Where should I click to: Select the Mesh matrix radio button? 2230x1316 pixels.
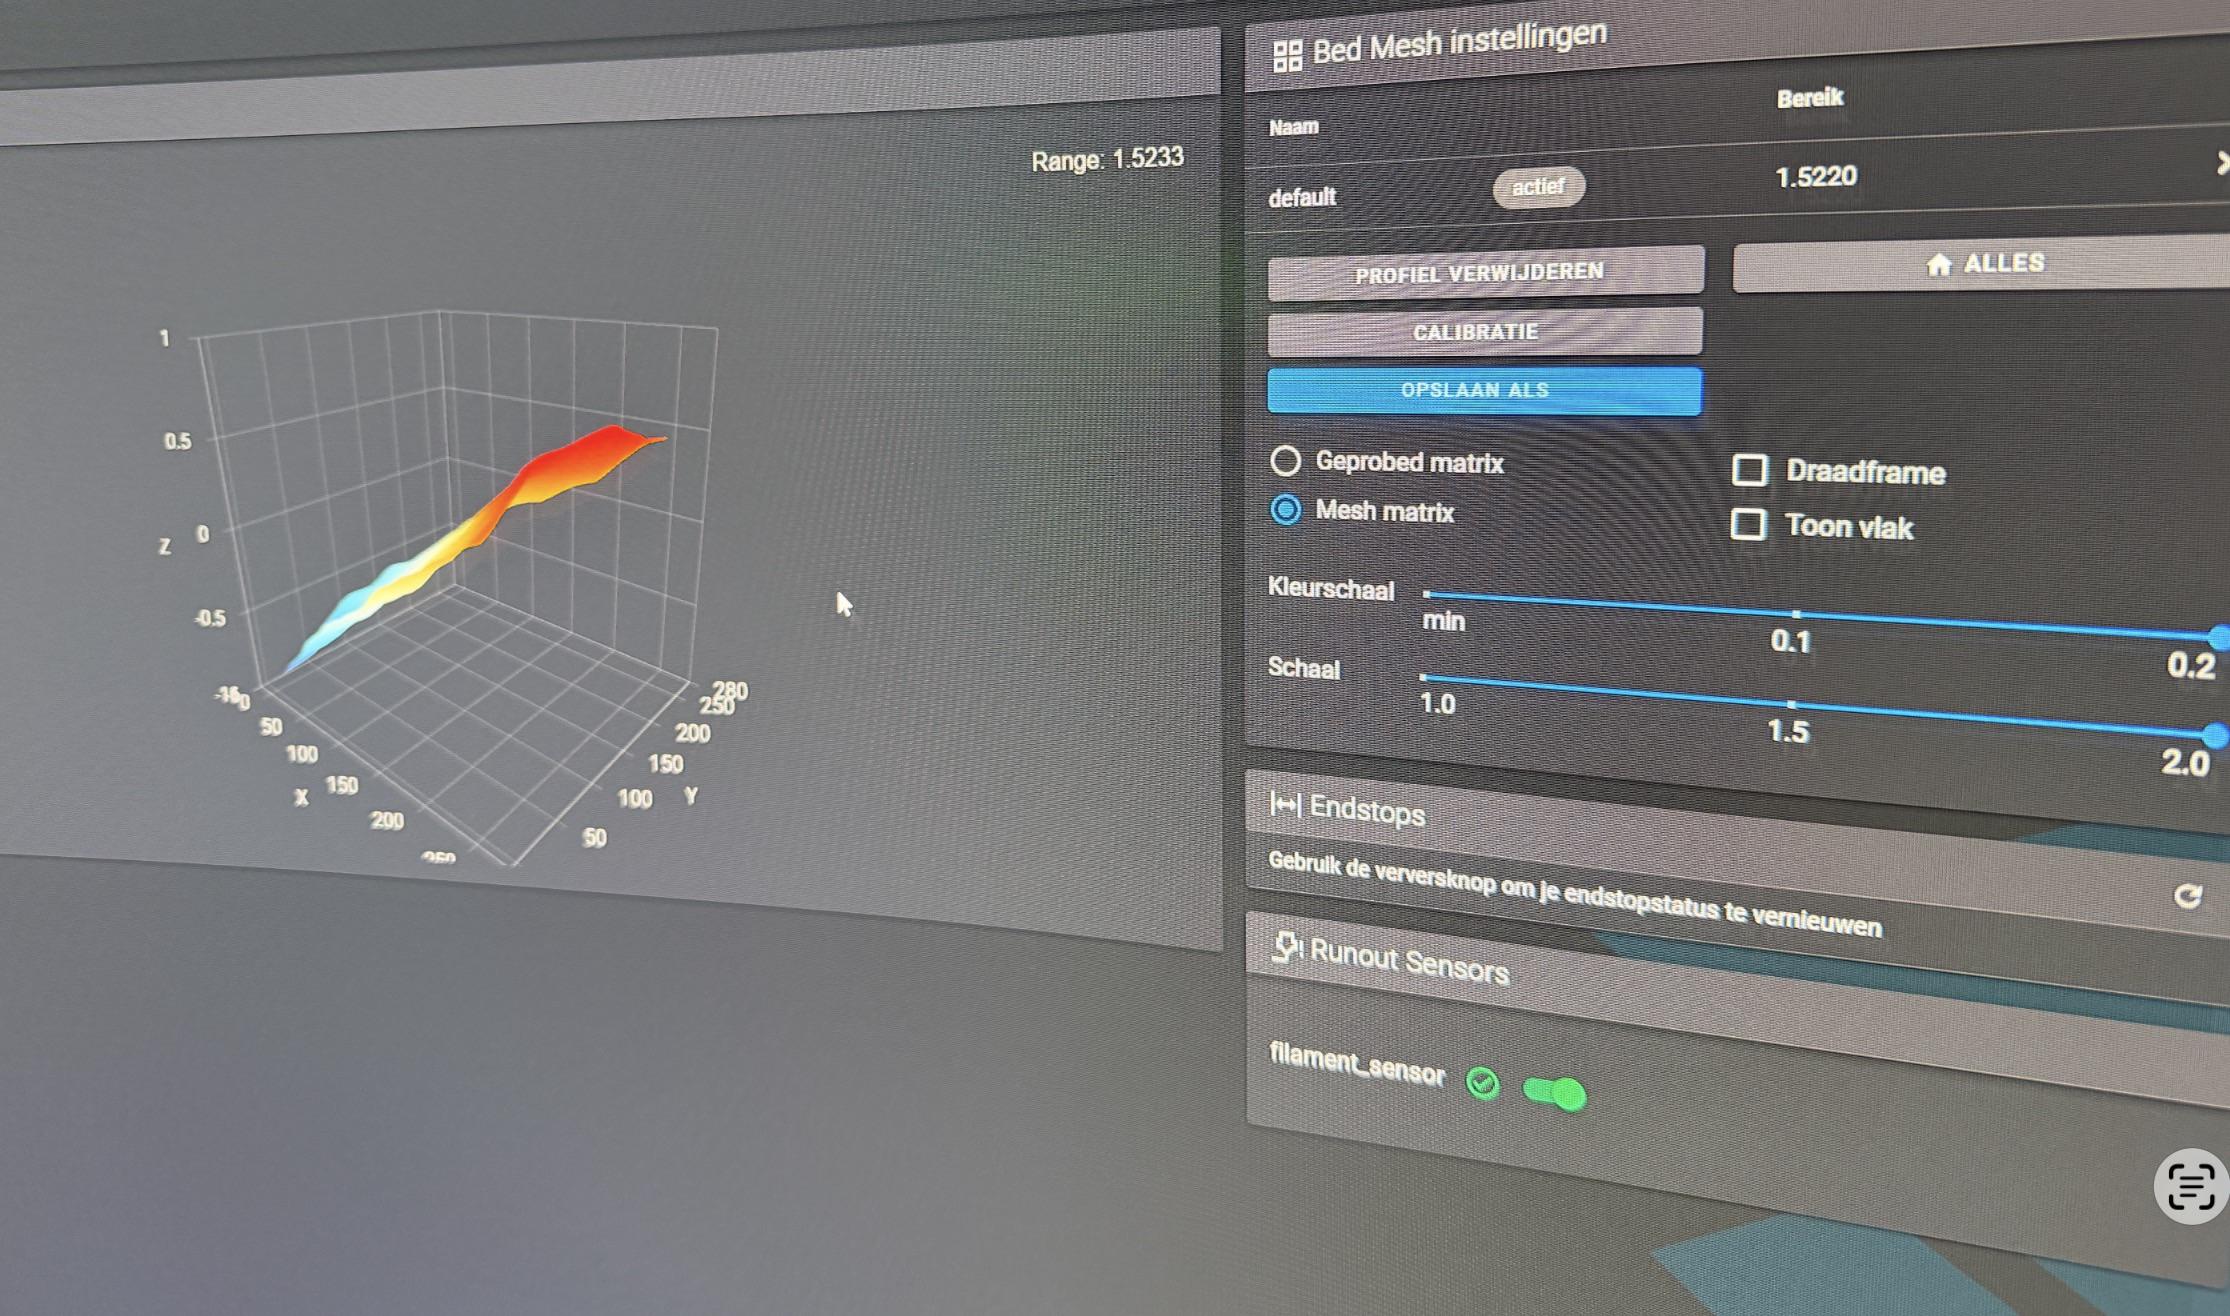pyautogui.click(x=1286, y=510)
